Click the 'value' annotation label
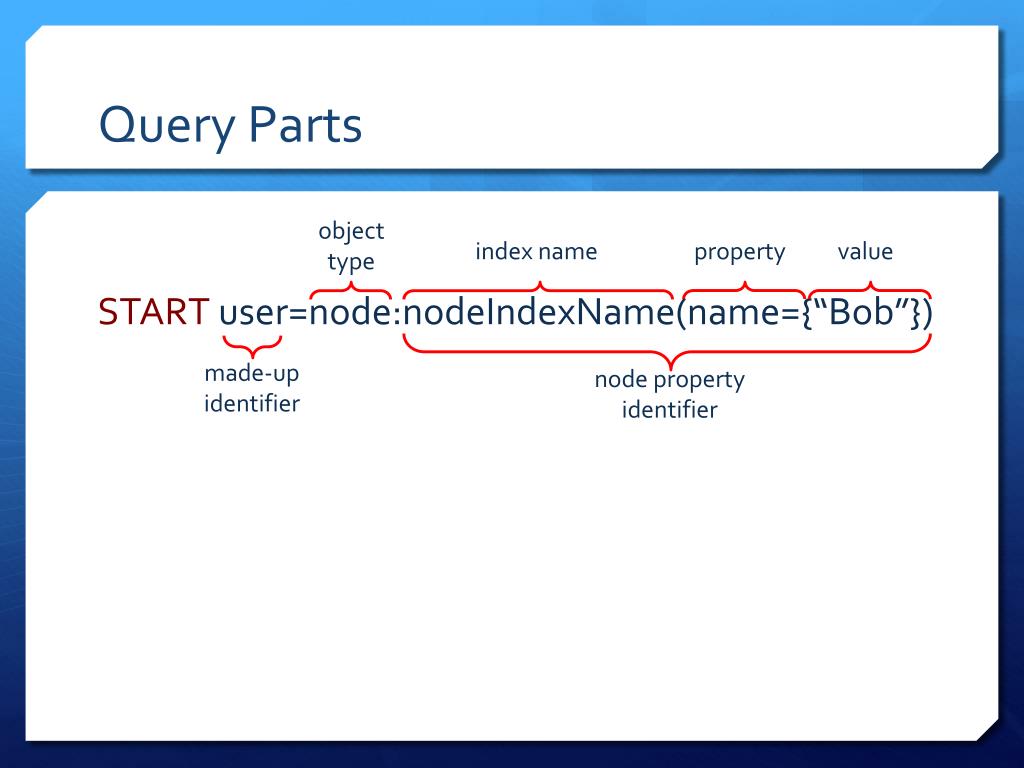The image size is (1024, 768). point(865,251)
